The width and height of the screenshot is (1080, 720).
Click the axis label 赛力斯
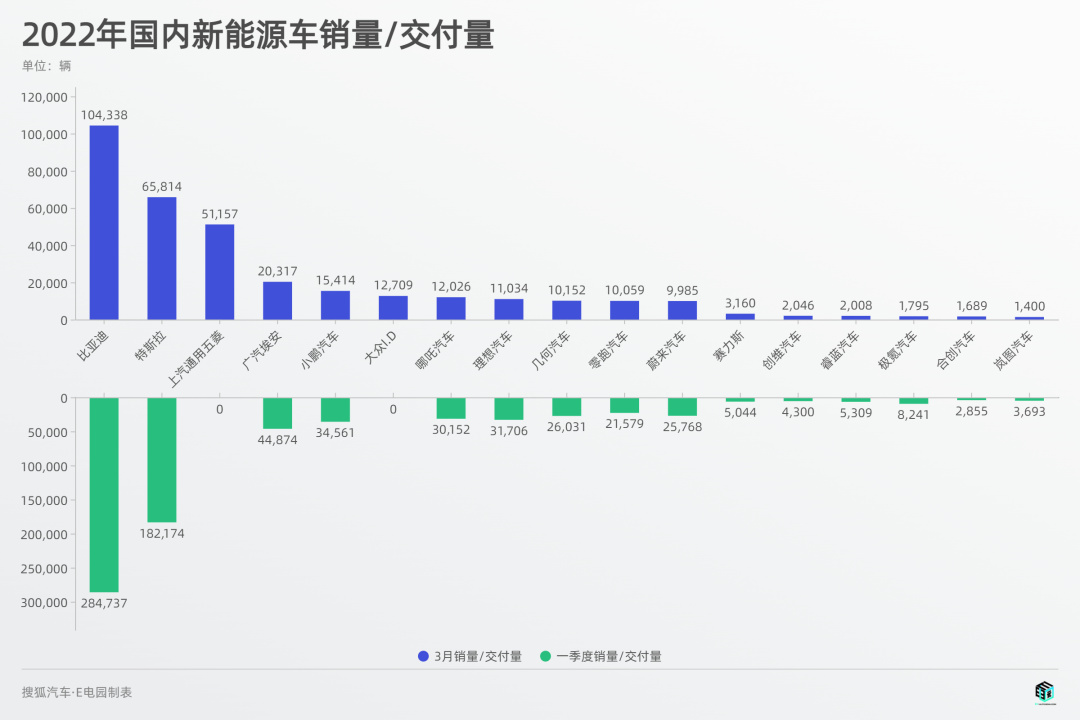729,346
